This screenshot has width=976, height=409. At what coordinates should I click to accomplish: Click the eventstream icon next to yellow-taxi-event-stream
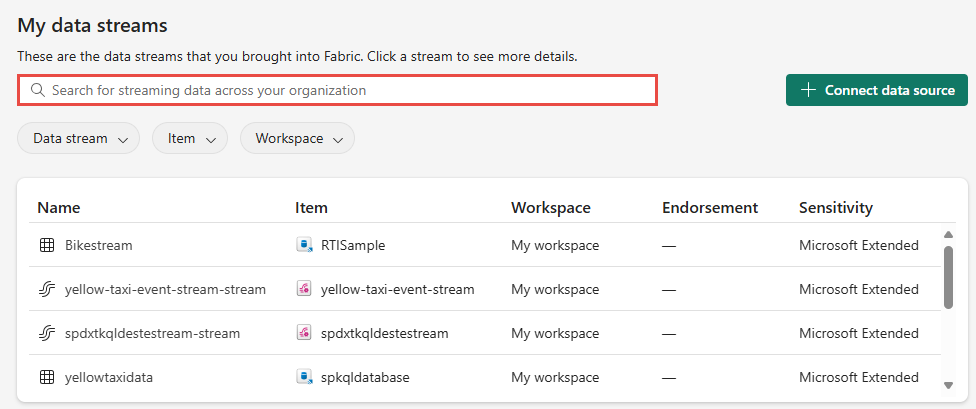pos(304,289)
